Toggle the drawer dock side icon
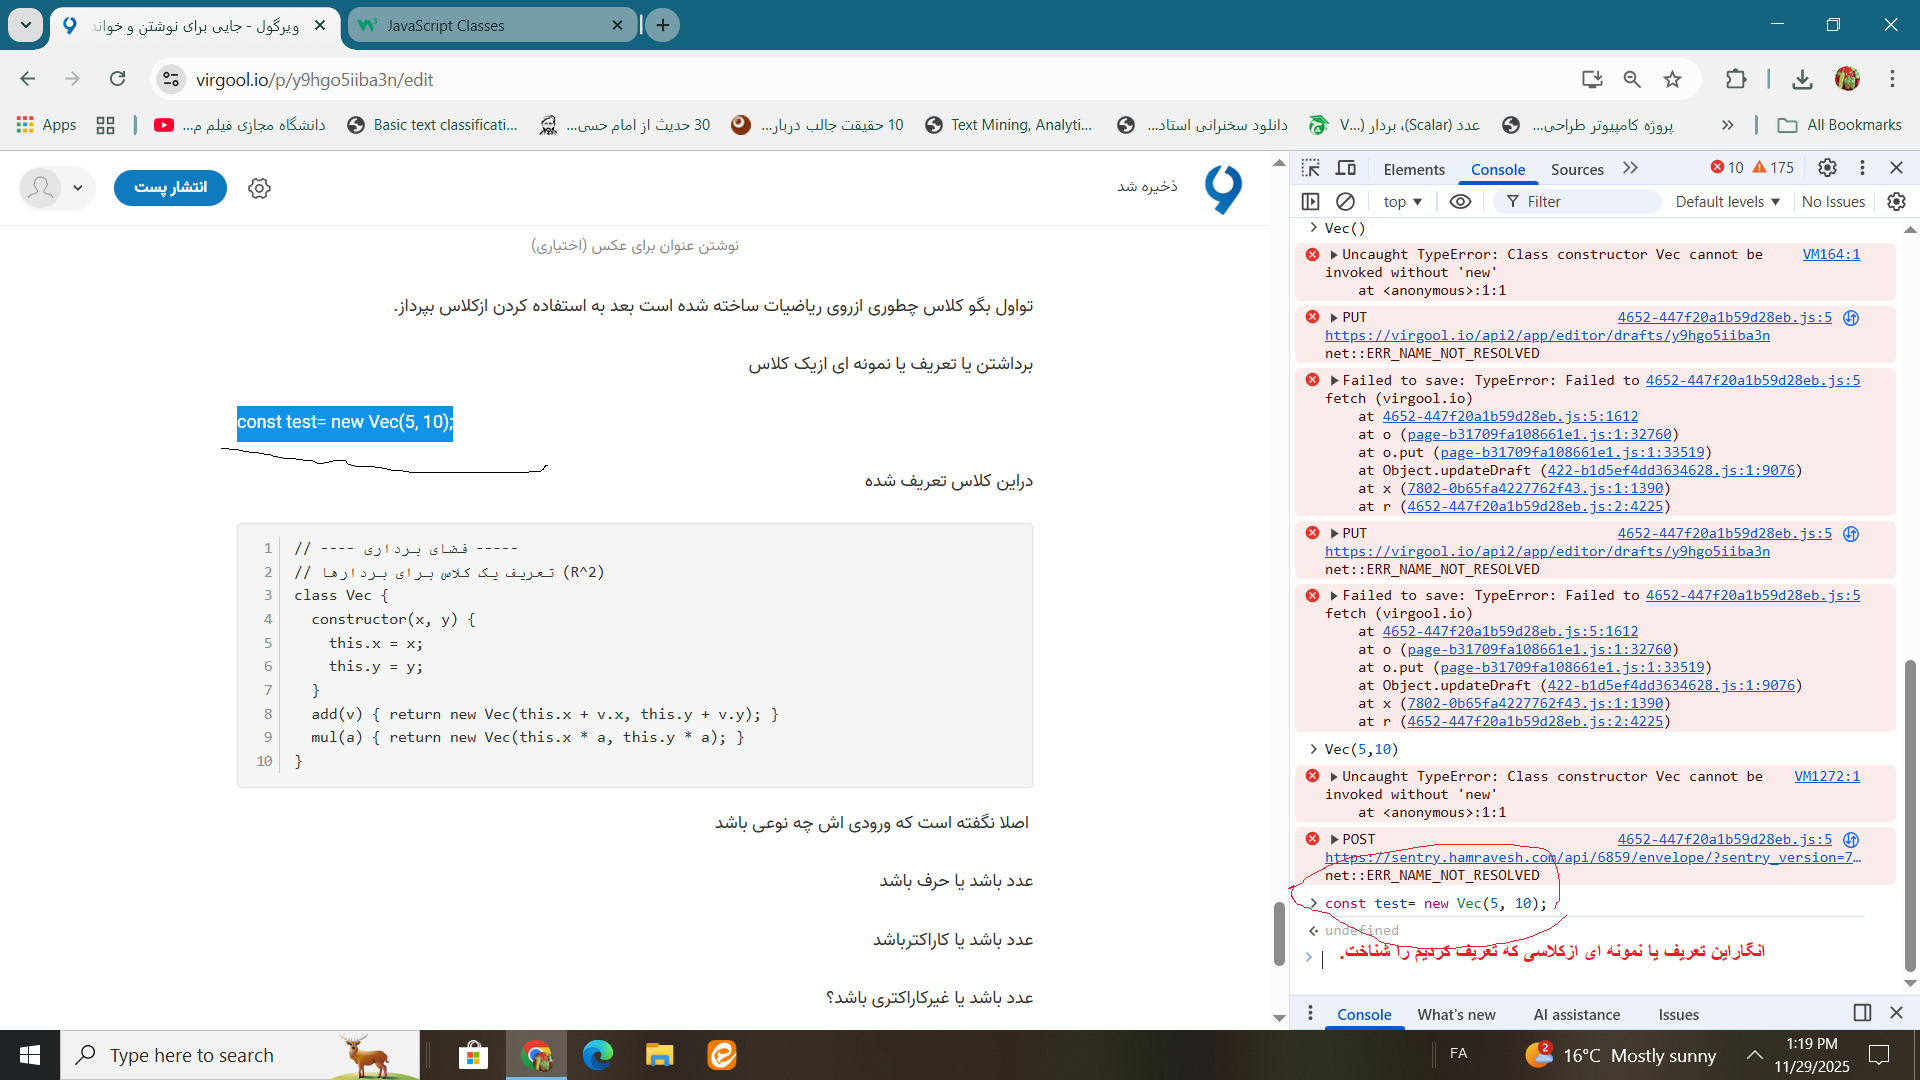1920x1080 pixels. (1862, 1013)
